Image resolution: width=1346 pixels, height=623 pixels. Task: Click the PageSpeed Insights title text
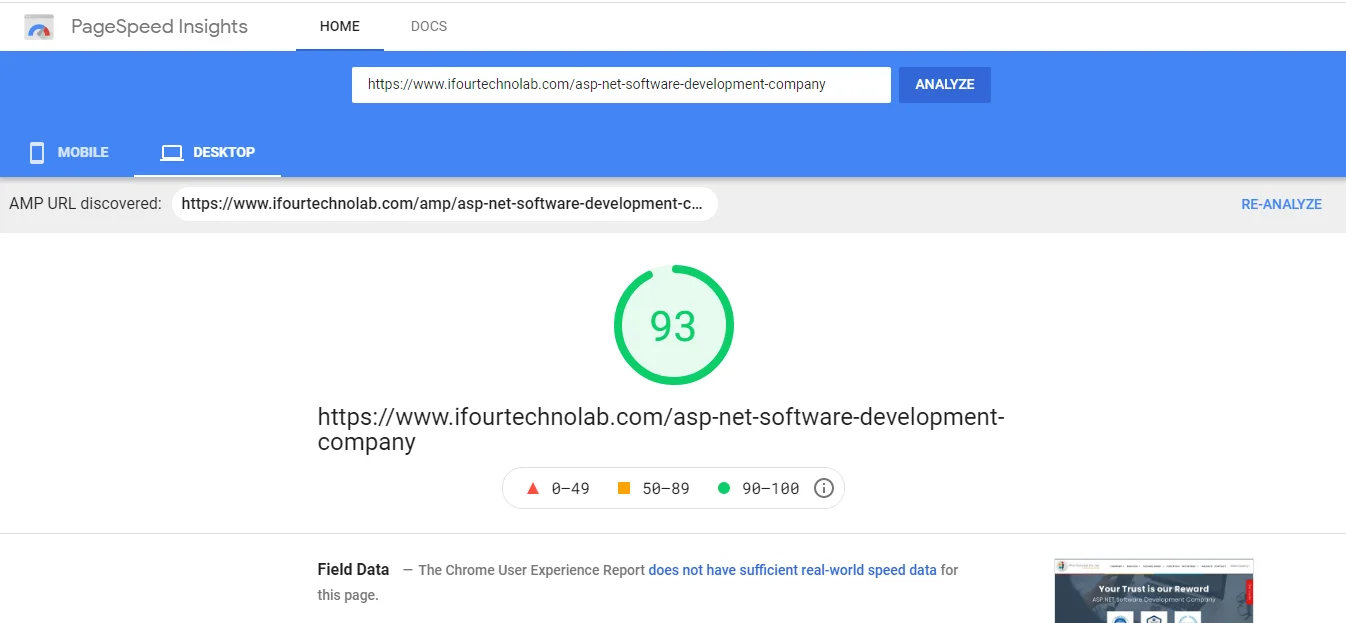(x=159, y=27)
